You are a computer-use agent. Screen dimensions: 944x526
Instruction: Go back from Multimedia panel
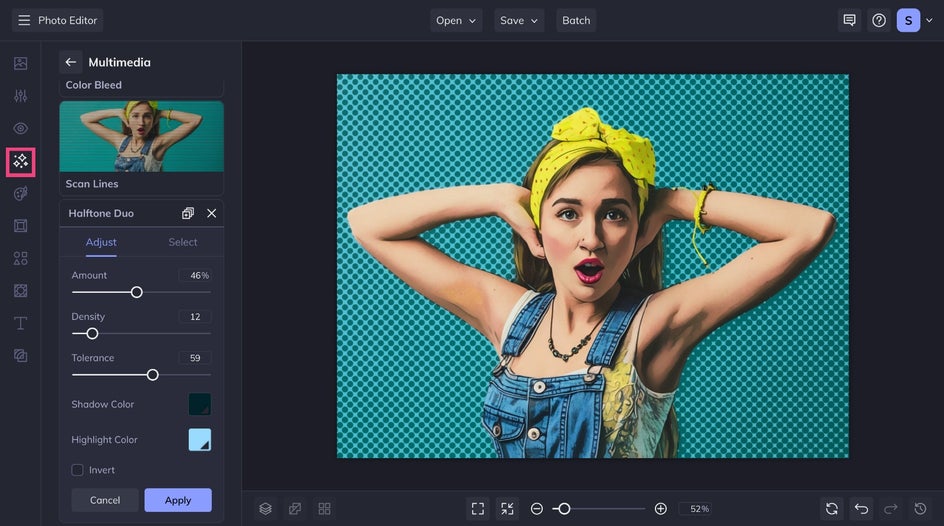(70, 62)
